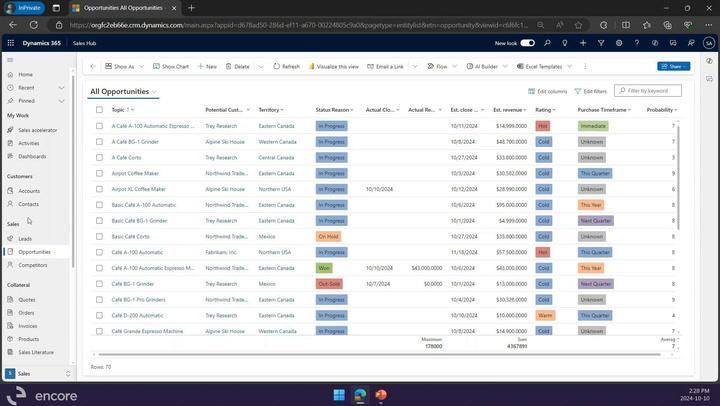The height and width of the screenshot is (406, 720).
Task: Select checkbox for A Cafe Corto row
Action: pyautogui.click(x=99, y=158)
